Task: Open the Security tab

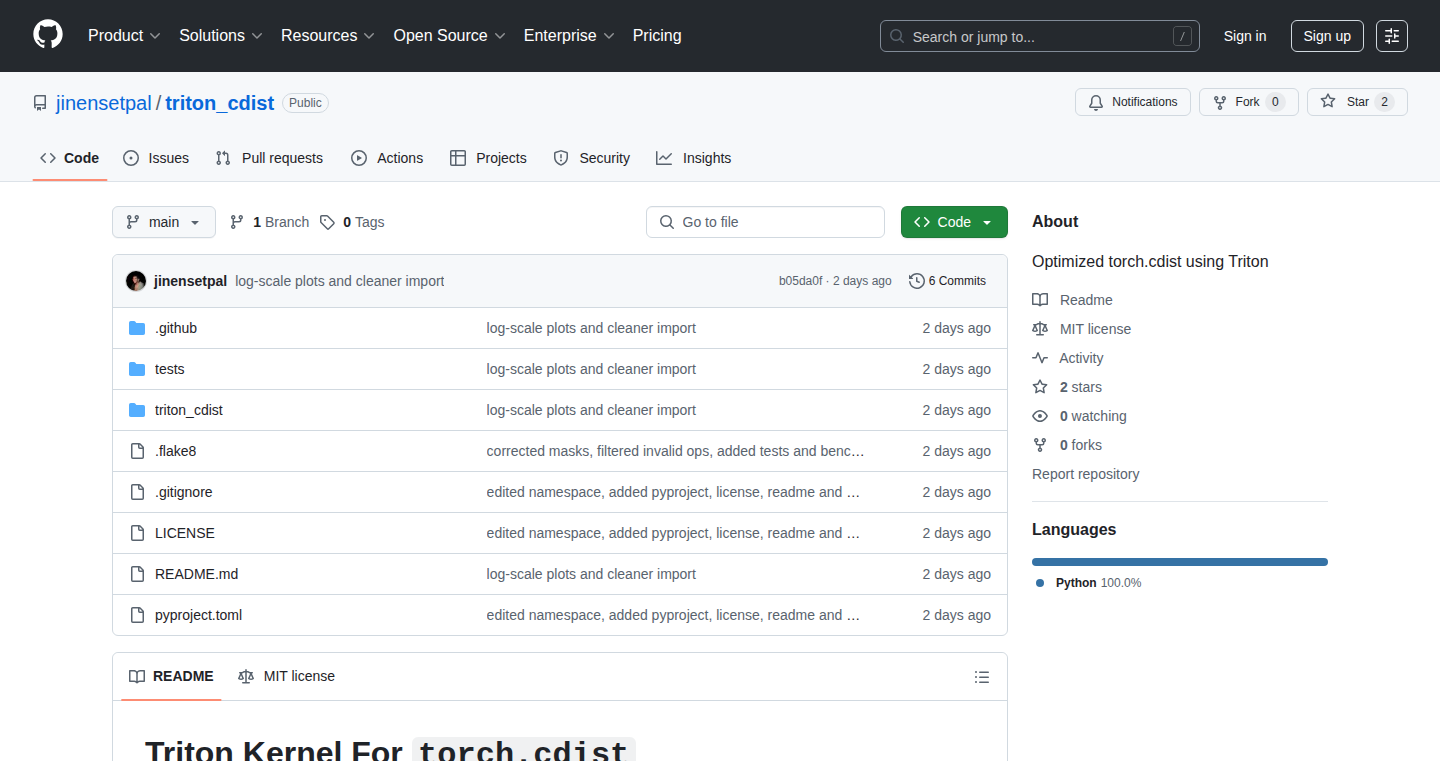Action: click(592, 158)
